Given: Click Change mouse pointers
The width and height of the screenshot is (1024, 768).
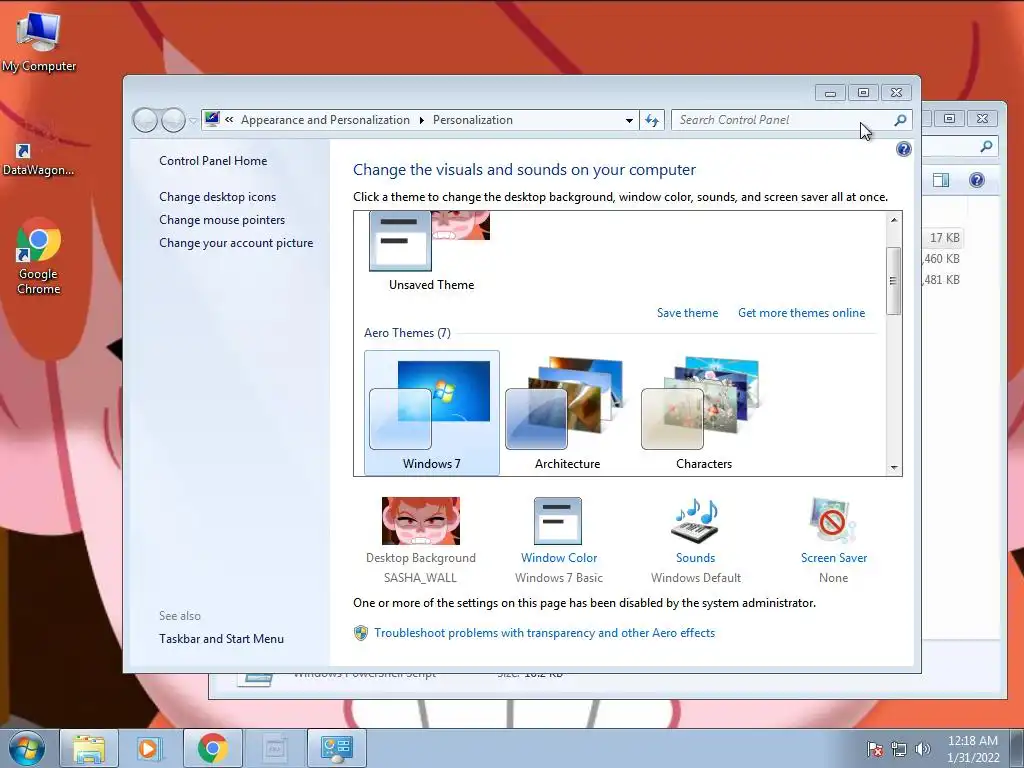Looking at the screenshot, I should click(222, 219).
